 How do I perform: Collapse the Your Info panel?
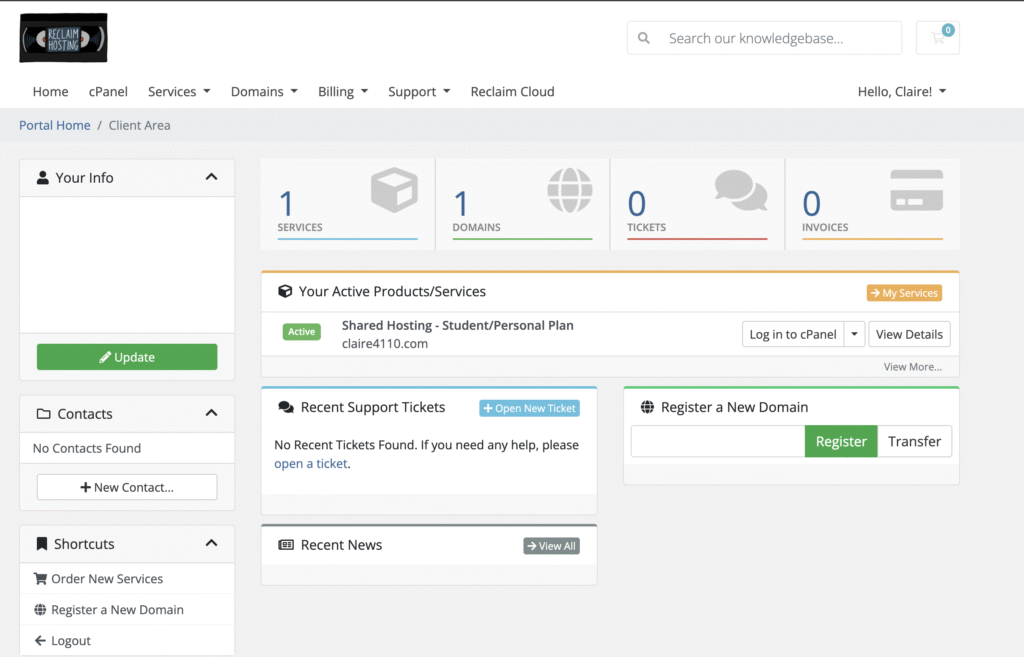pos(211,177)
